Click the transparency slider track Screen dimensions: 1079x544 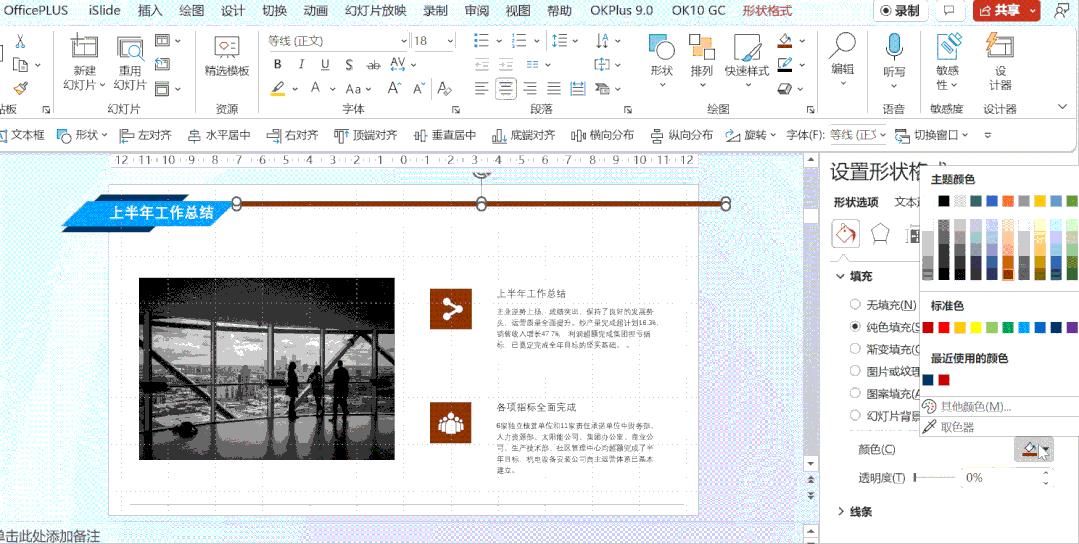935,477
